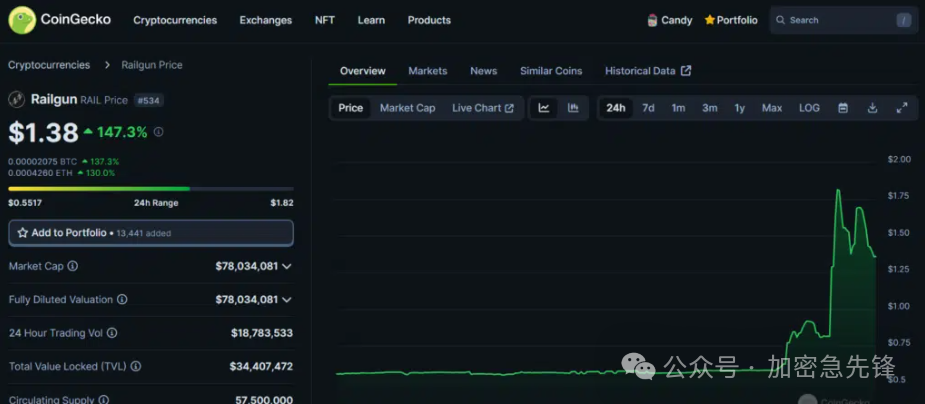This screenshot has width=925, height=404.
Task: Click the price peak on the chart
Action: tap(838, 190)
